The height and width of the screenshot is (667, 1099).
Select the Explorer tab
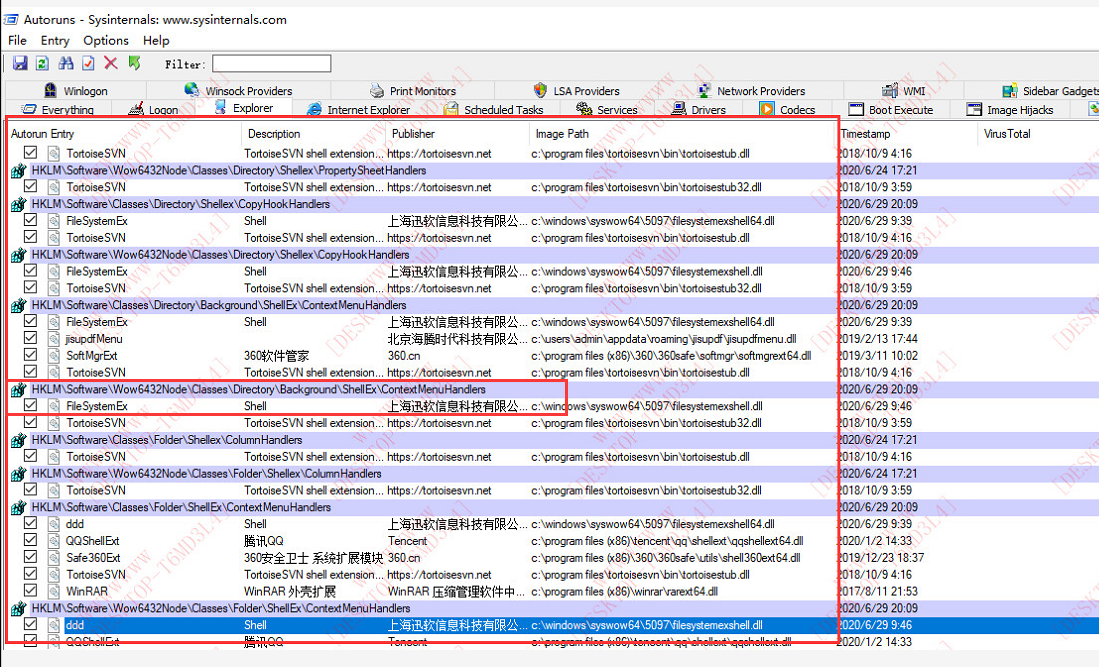(244, 108)
